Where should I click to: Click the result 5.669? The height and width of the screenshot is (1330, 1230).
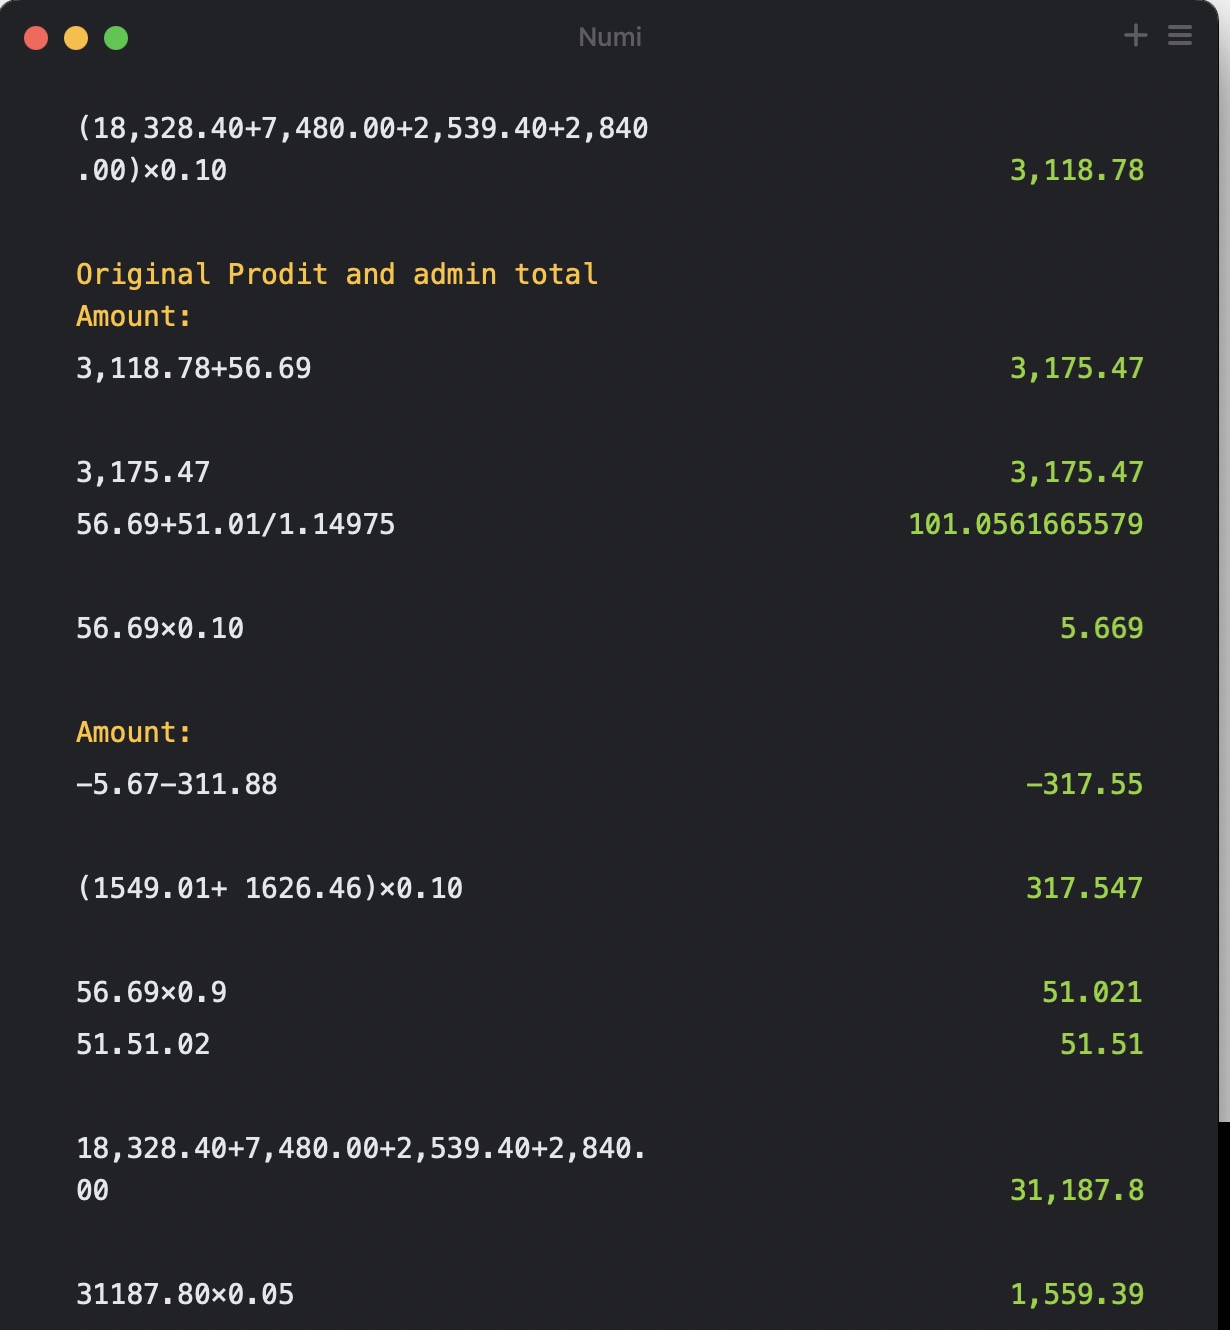1101,628
